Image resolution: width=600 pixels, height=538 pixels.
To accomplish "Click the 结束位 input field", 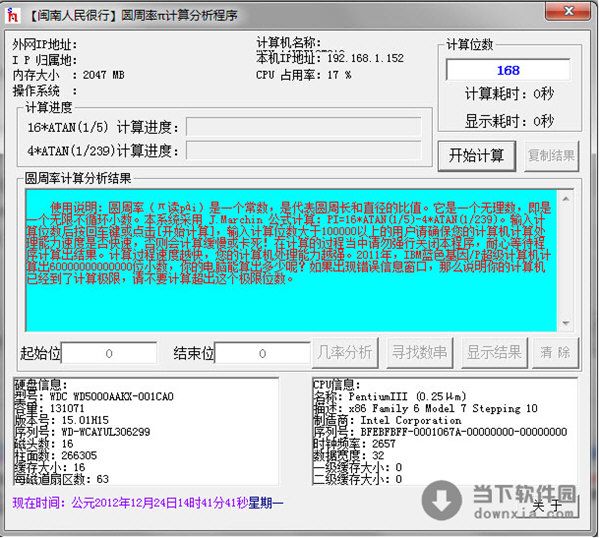I will pyautogui.click(x=262, y=353).
